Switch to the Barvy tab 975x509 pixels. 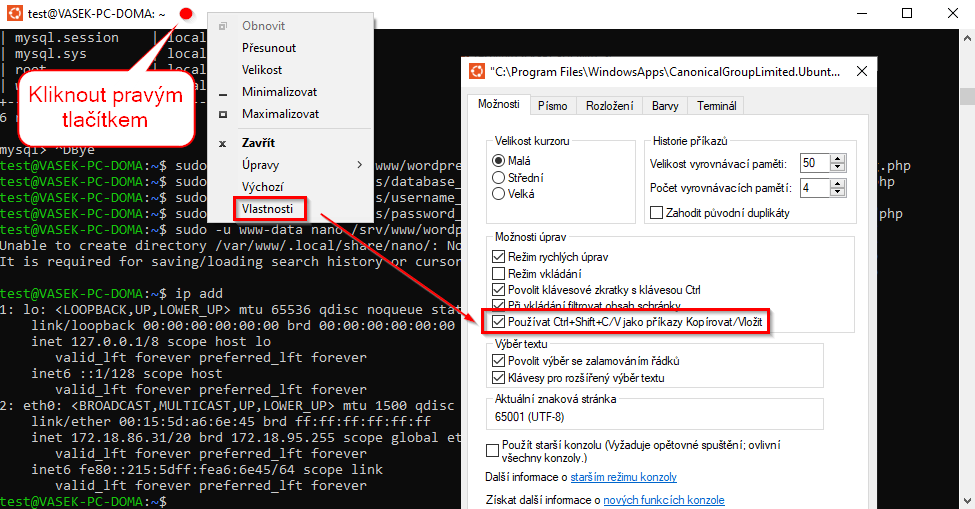click(x=665, y=106)
